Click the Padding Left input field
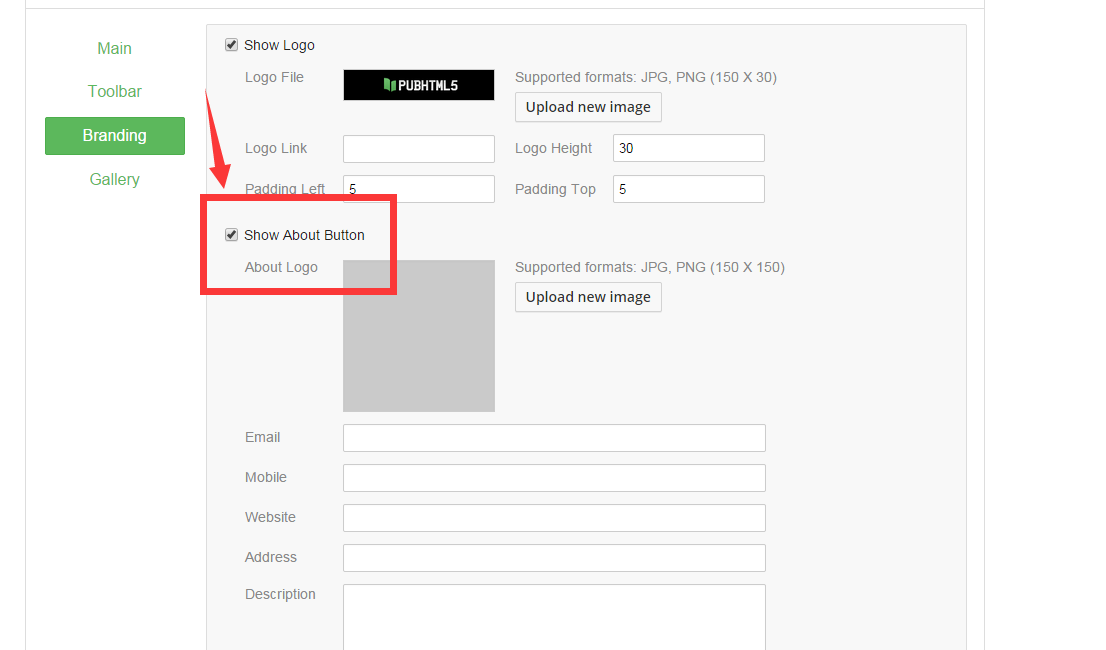This screenshot has height=650, width=1106. point(419,189)
